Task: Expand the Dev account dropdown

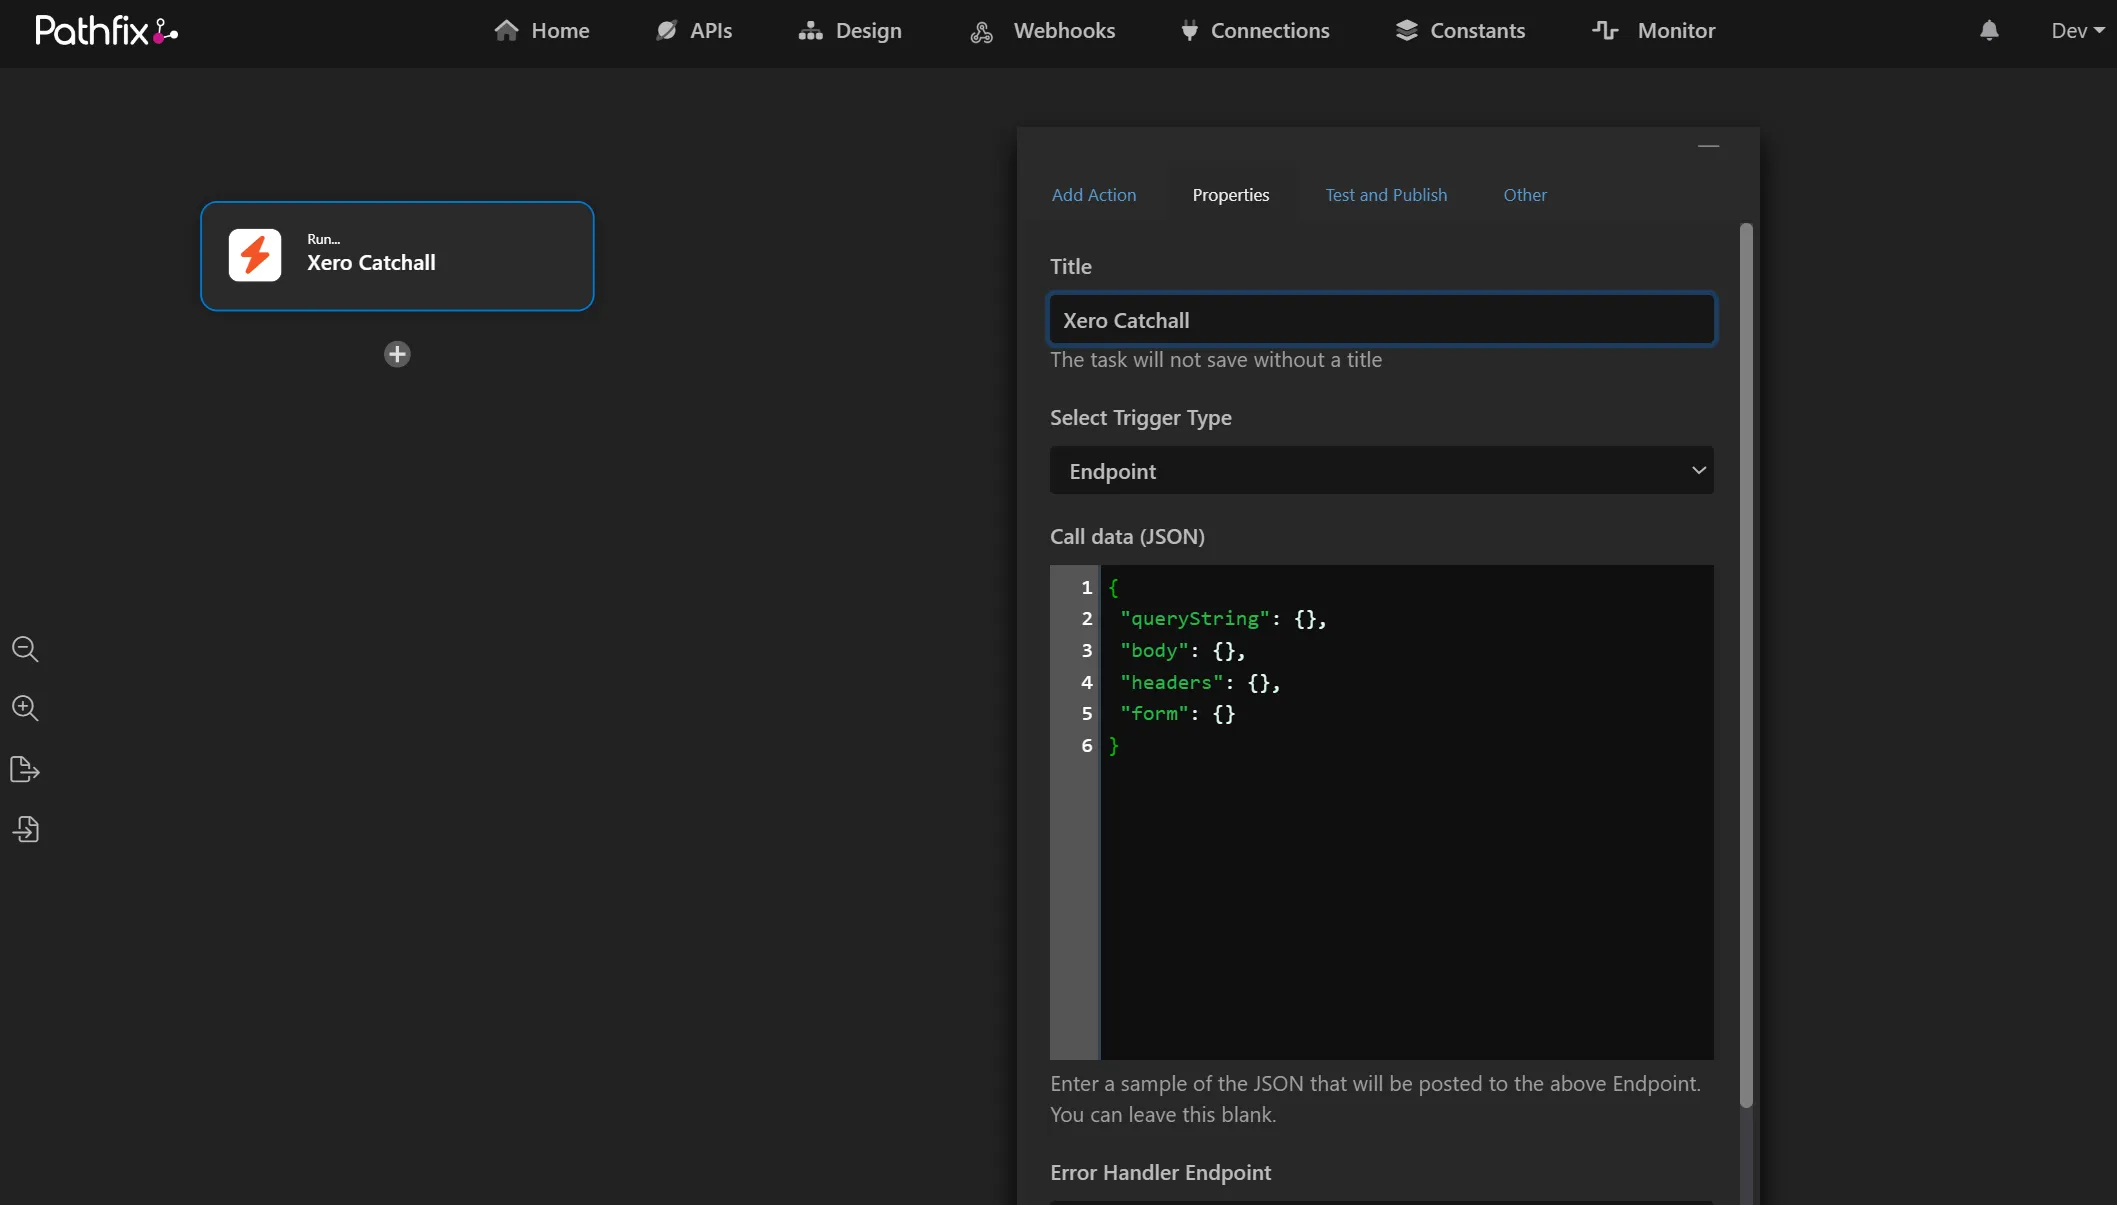Action: pos(2078,31)
